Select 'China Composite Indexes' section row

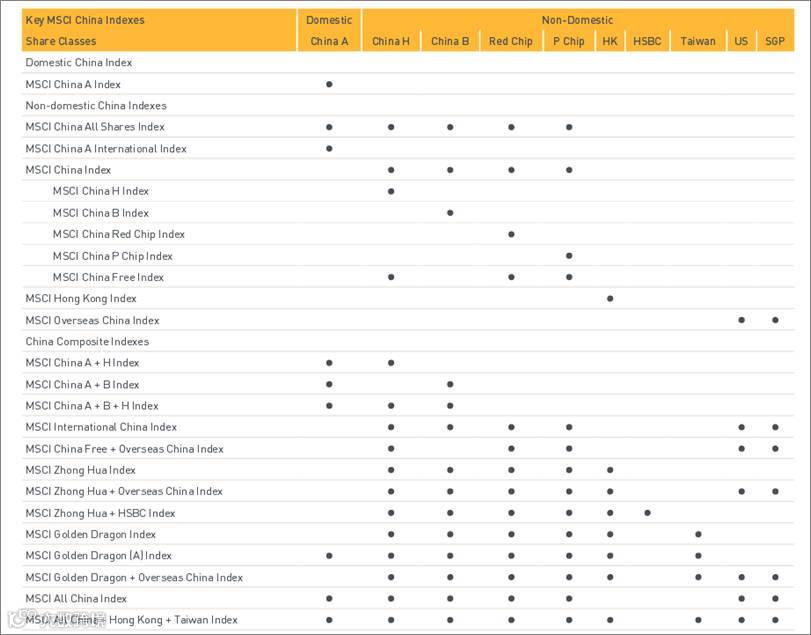point(408,341)
